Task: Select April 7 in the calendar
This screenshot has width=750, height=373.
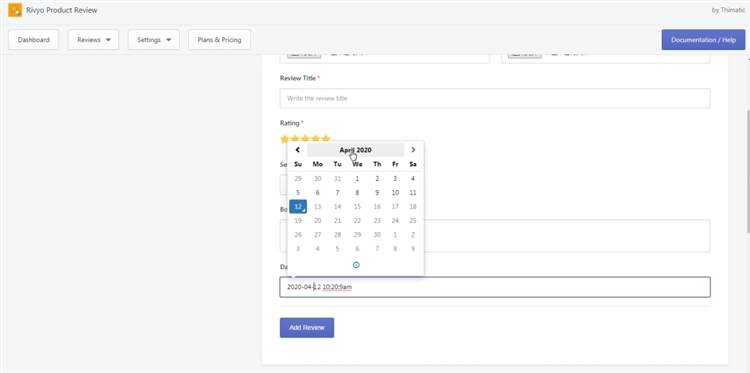Action: [x=337, y=193]
